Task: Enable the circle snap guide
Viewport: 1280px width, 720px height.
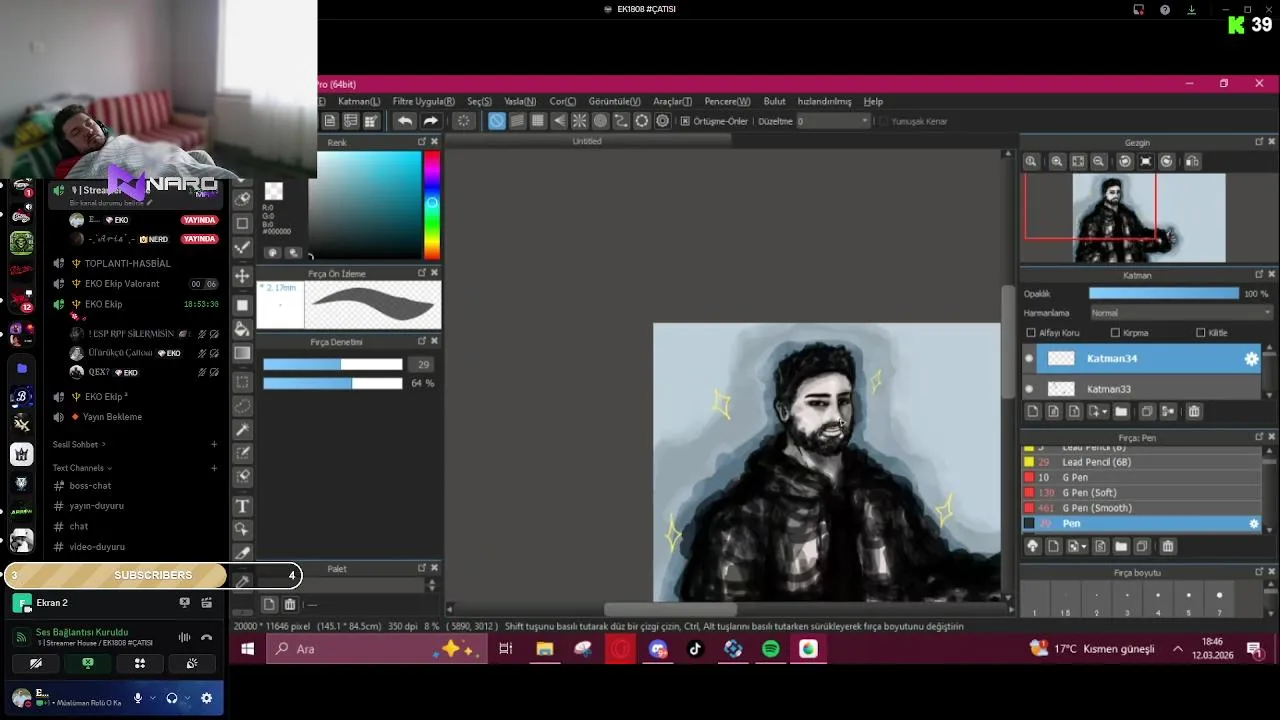Action: coord(600,121)
